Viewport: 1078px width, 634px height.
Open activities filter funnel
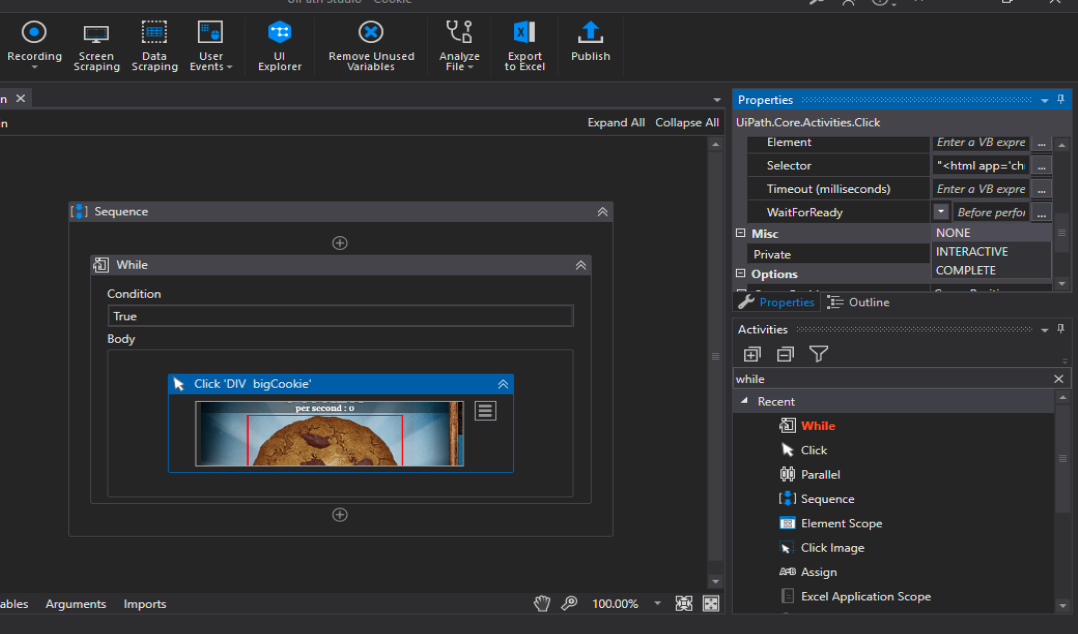pos(818,354)
